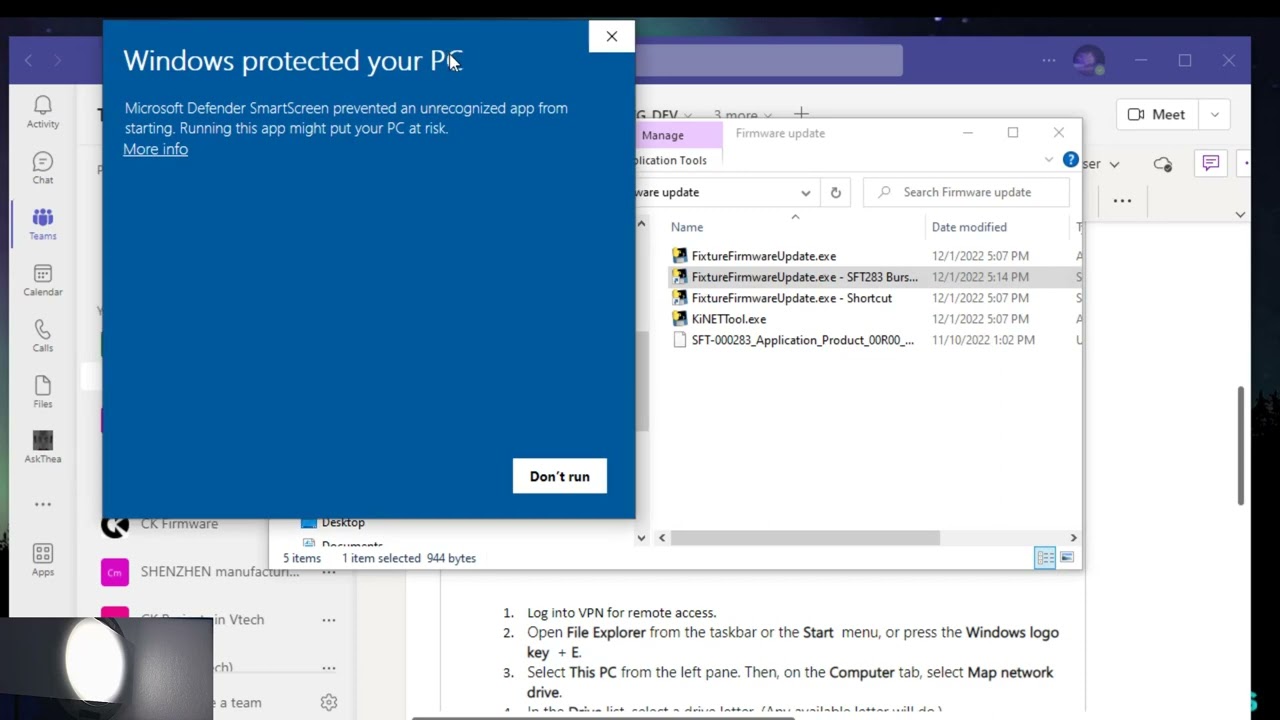Image resolution: width=1280 pixels, height=720 pixels.
Task: Switch to details view in File Explorer
Action: click(x=1045, y=558)
